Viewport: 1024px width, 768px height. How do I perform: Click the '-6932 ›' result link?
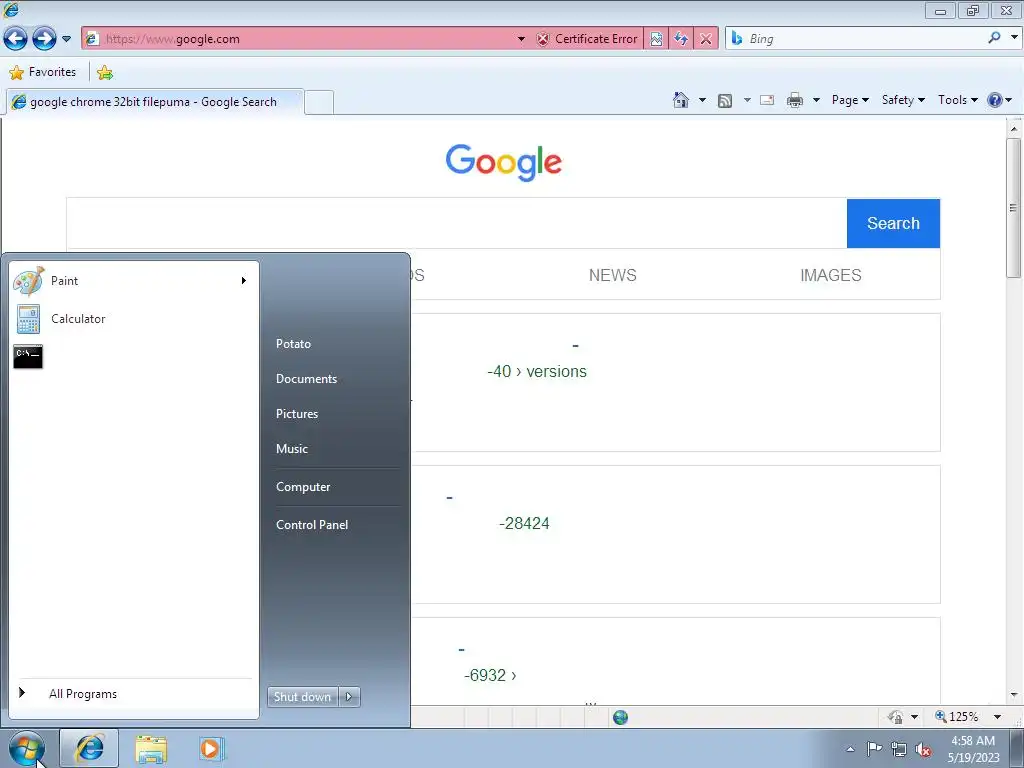pos(490,675)
